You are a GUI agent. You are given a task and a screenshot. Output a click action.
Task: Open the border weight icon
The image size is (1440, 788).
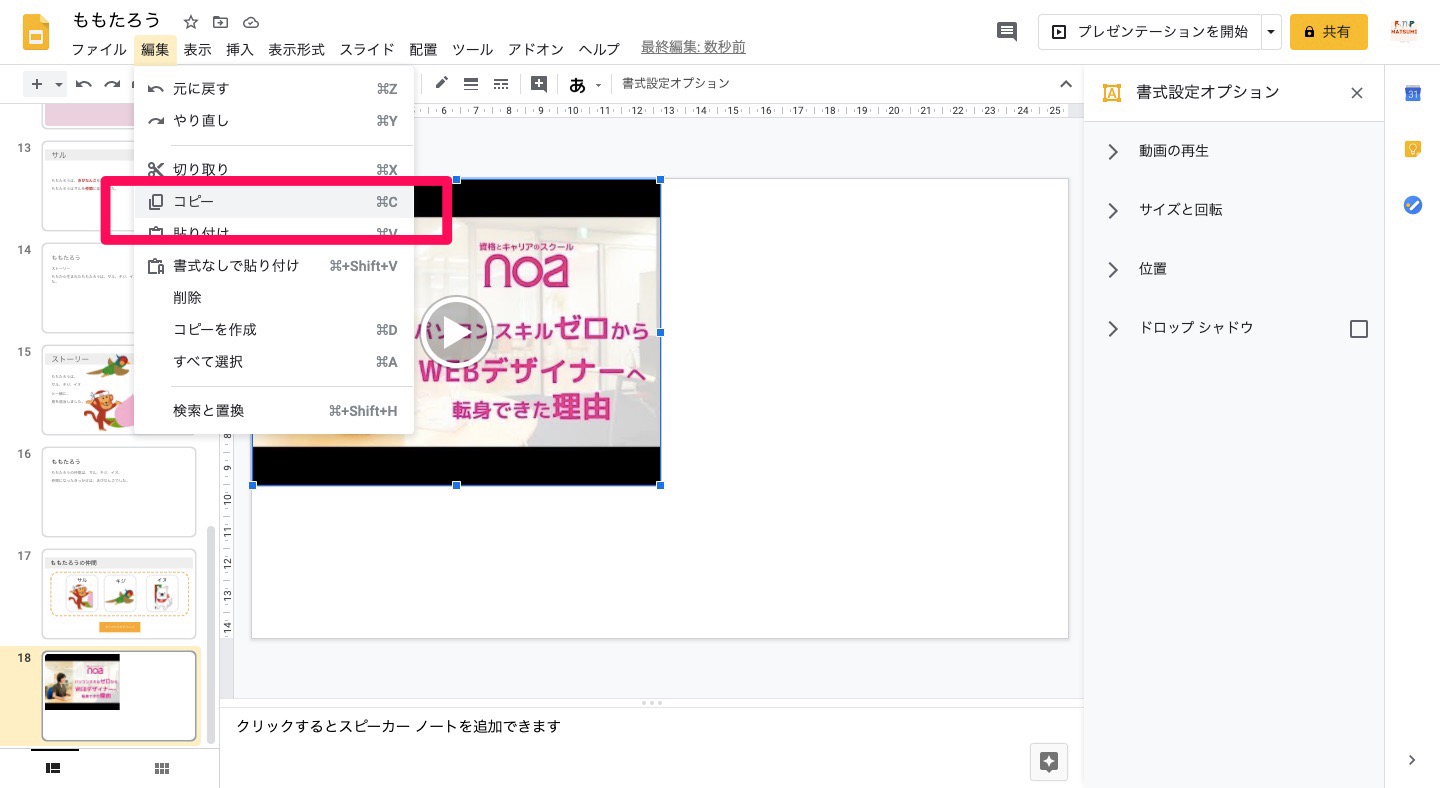click(471, 84)
